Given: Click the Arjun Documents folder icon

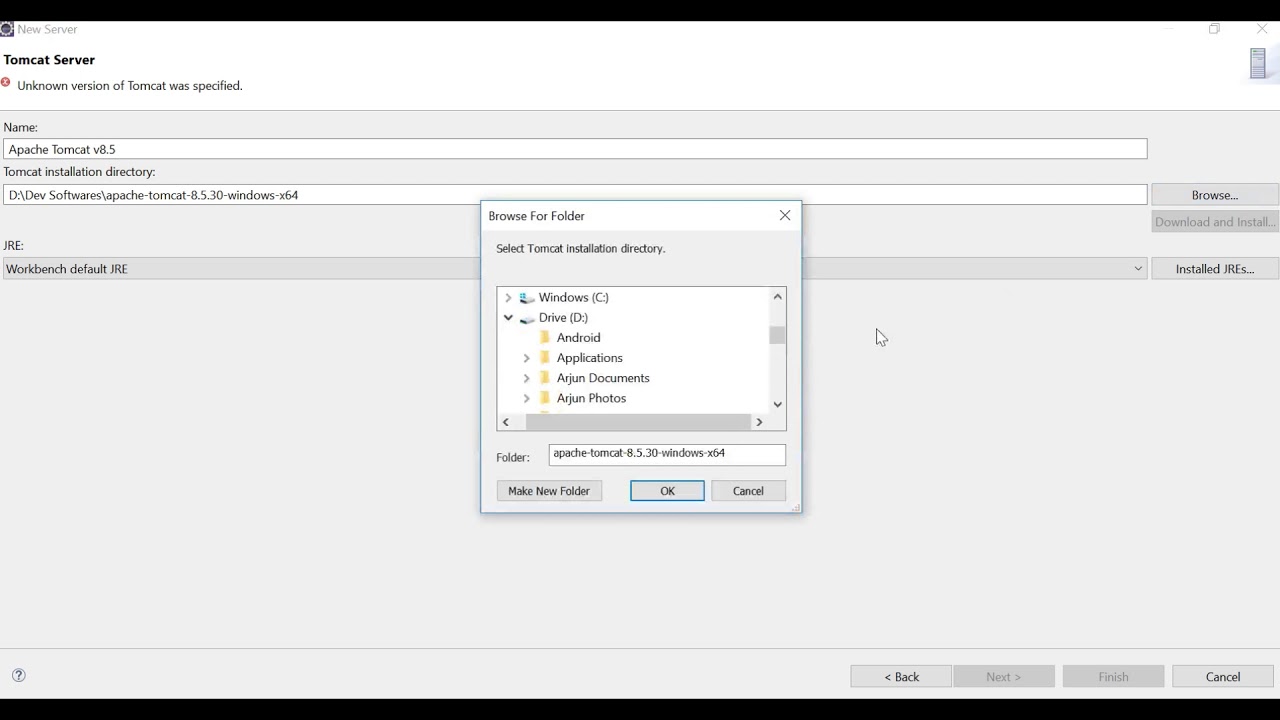Looking at the screenshot, I should (x=545, y=378).
